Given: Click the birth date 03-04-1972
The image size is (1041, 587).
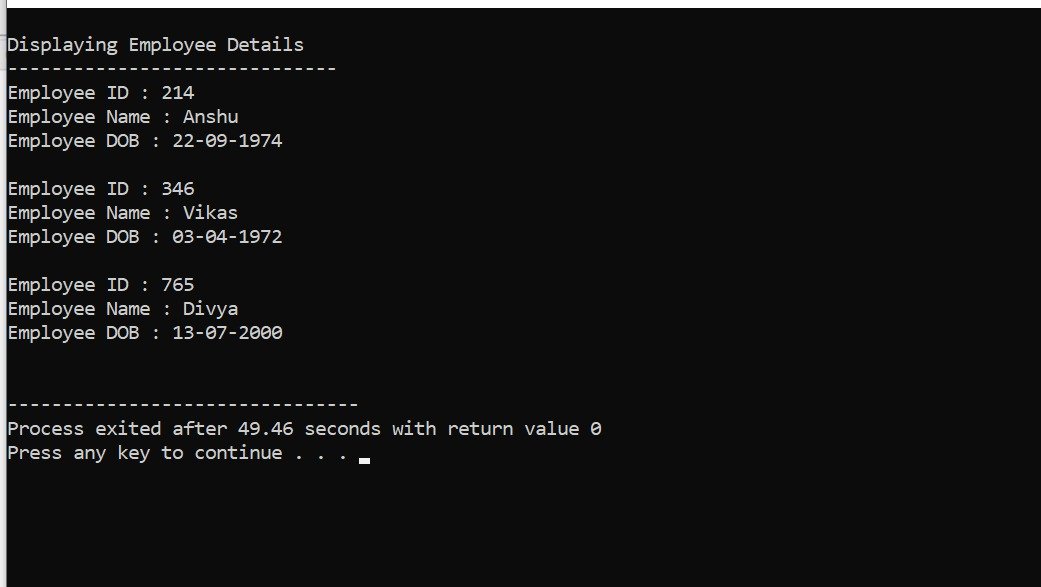Looking at the screenshot, I should (227, 237).
